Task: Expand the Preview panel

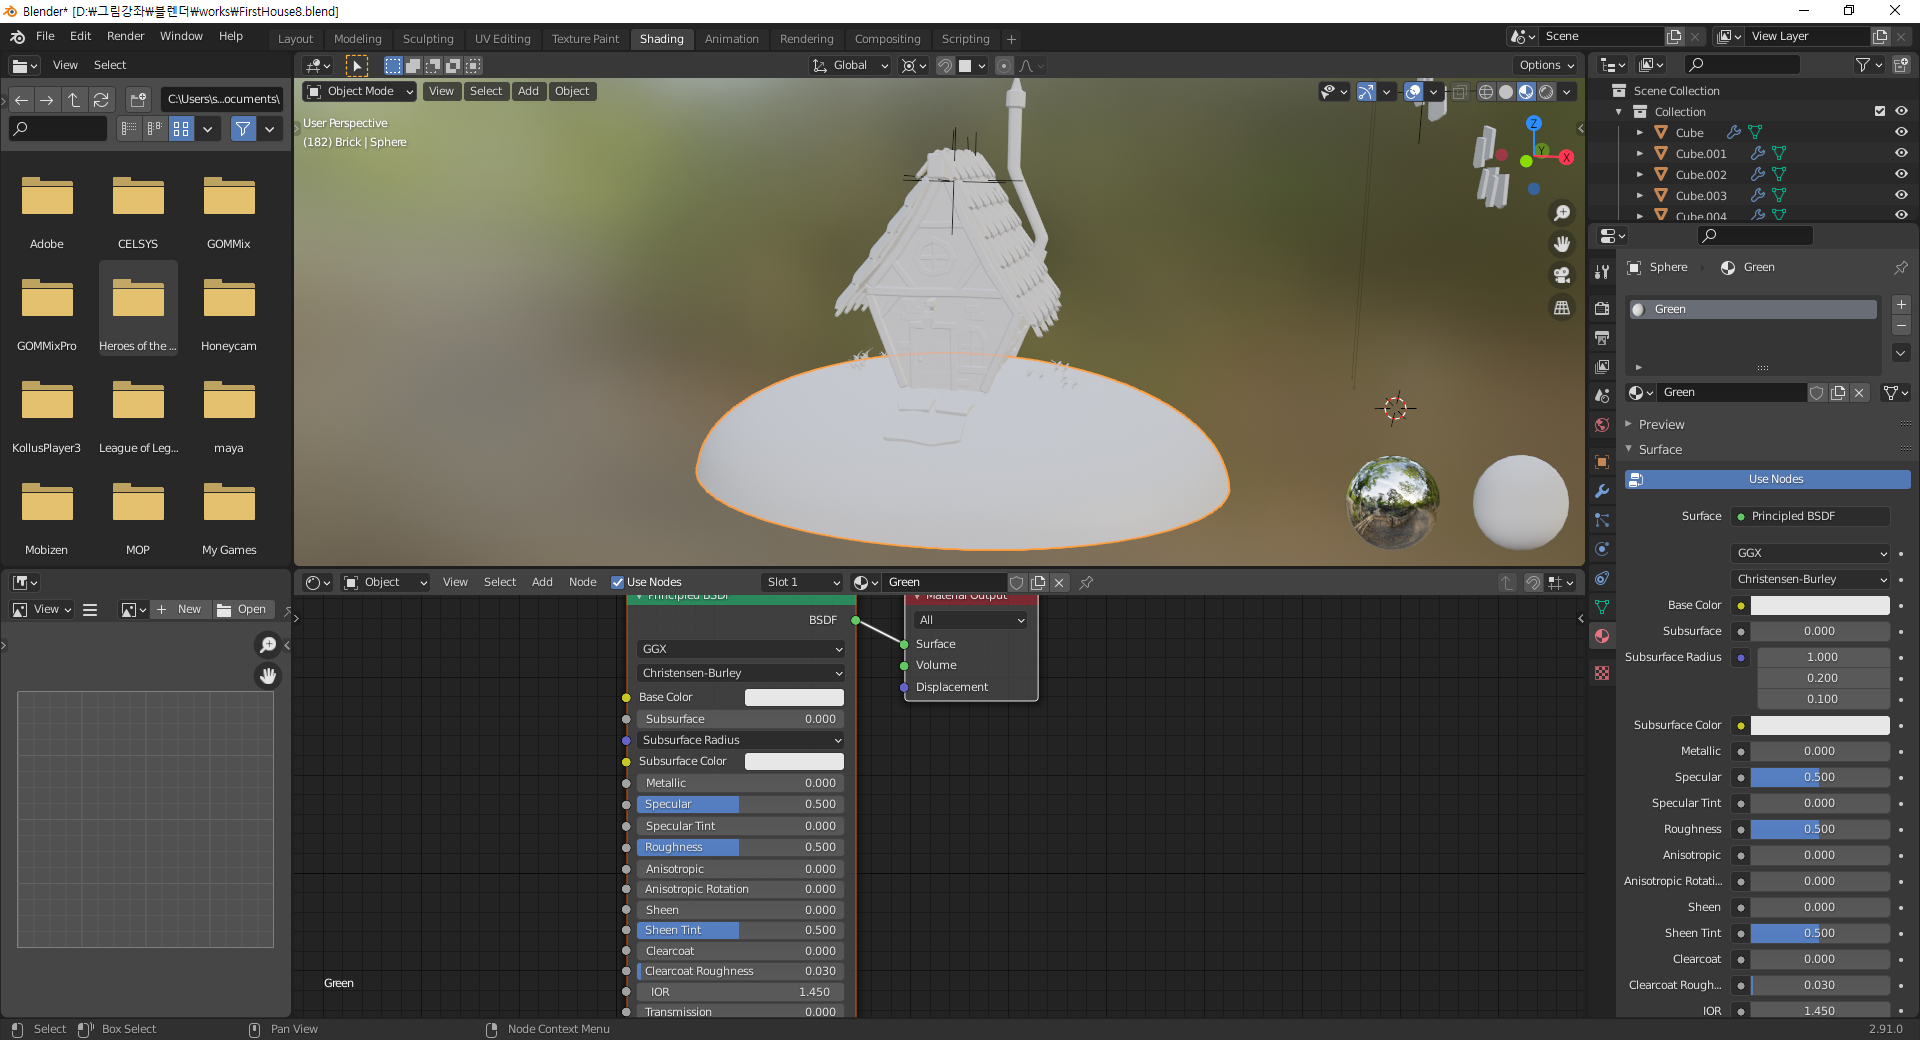Action: pos(1660,425)
